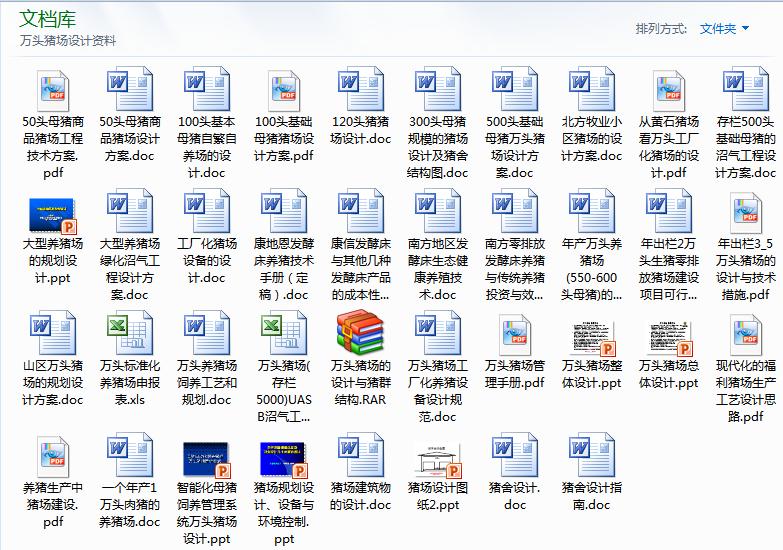Select 万头猪场(存栏5000)UASB沼气工程 Excel file
This screenshot has height=550, width=783.
point(283,335)
